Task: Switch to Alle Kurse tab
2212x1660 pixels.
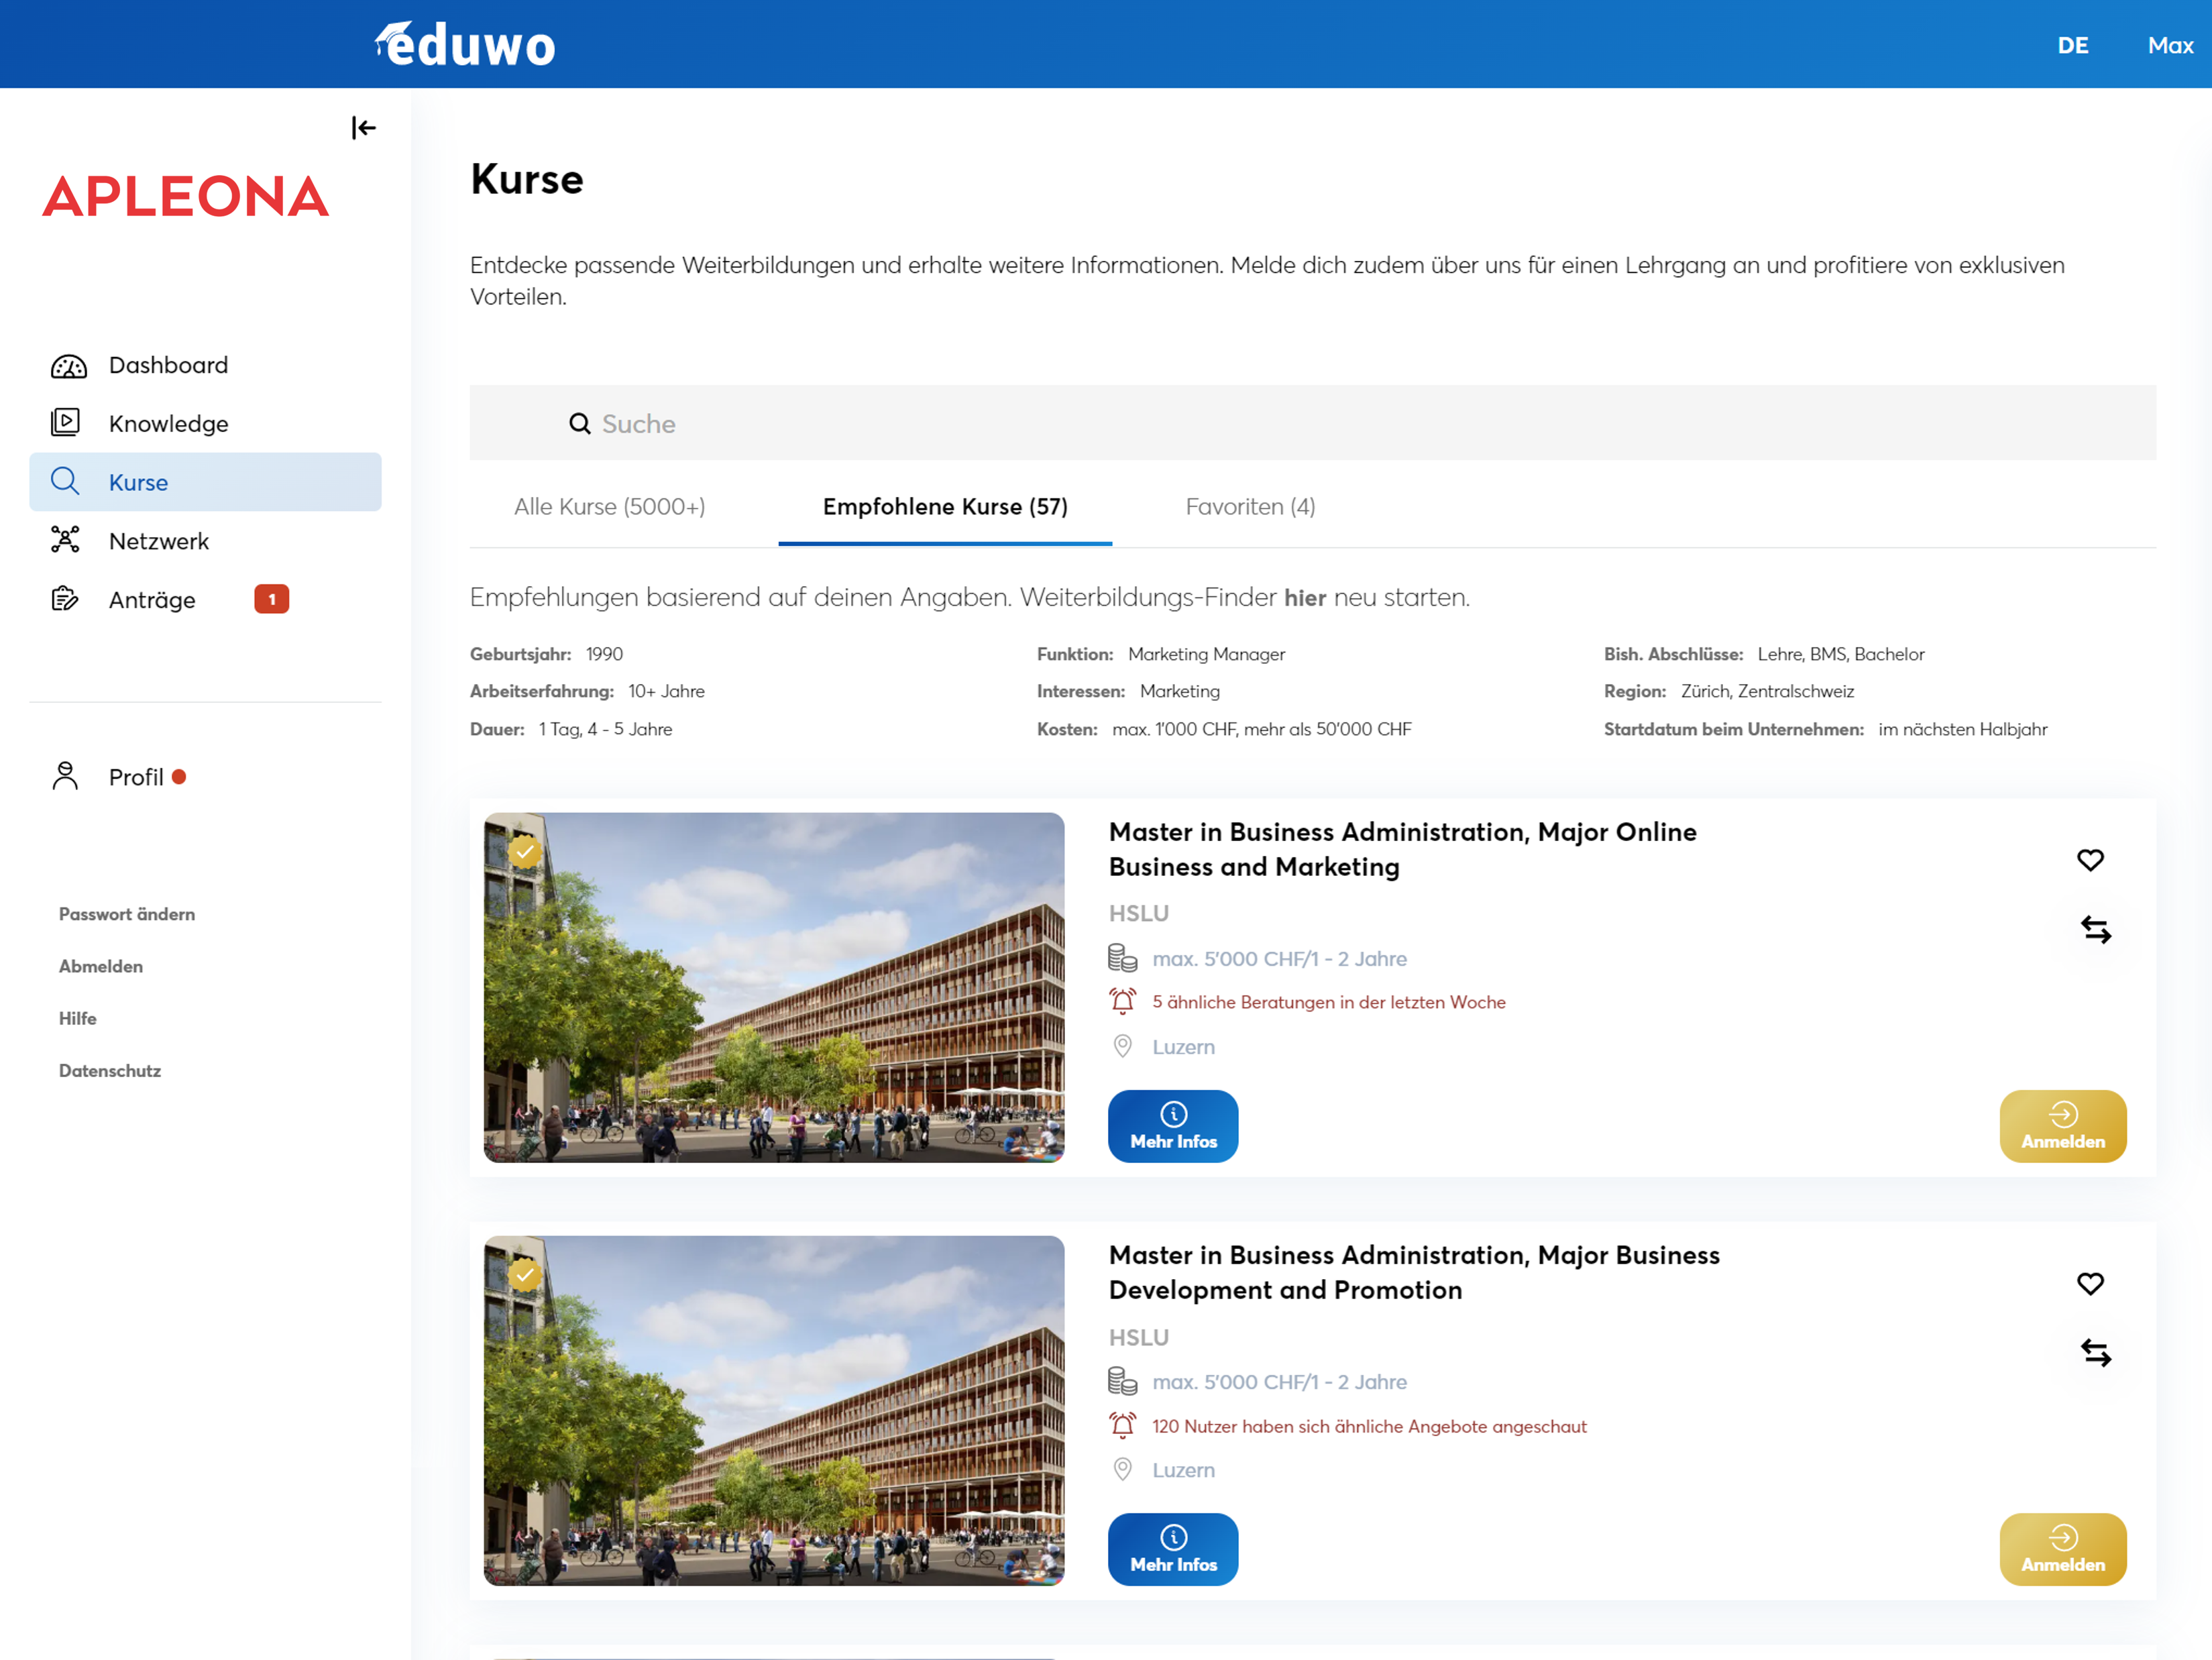Action: click(x=609, y=507)
